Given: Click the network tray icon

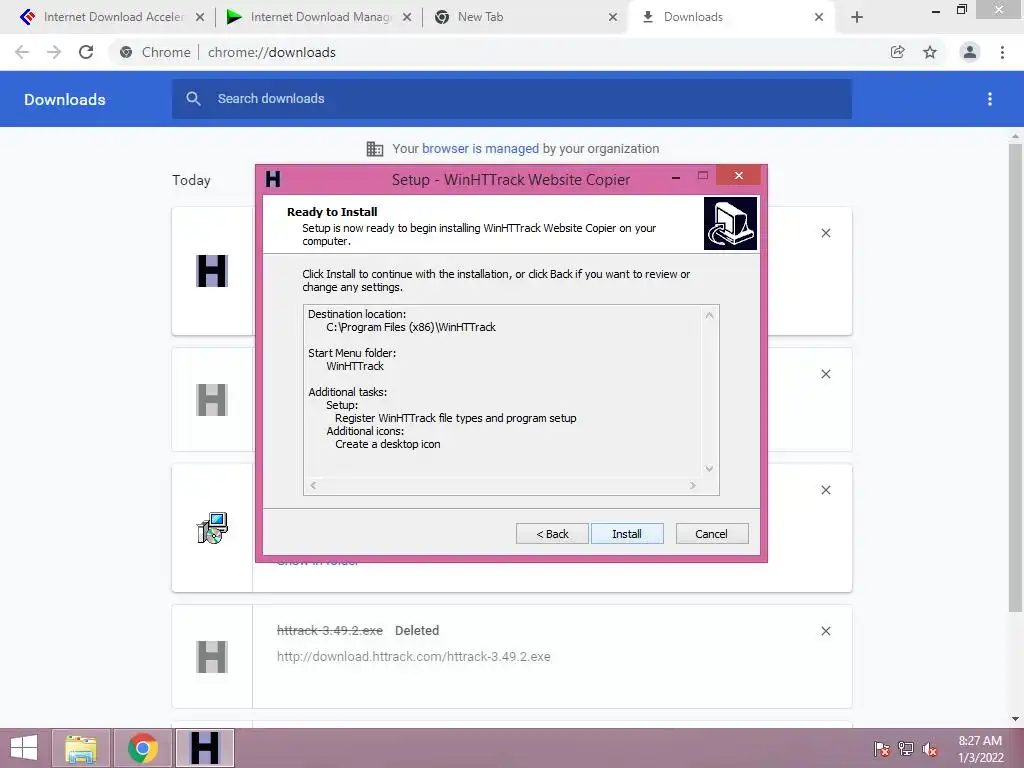Looking at the screenshot, I should 906,749.
